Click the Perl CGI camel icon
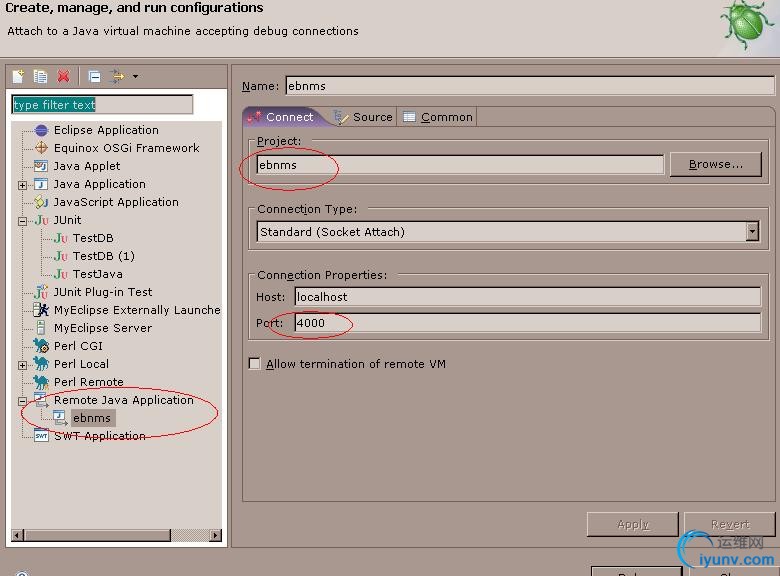The height and width of the screenshot is (576, 780). (41, 346)
